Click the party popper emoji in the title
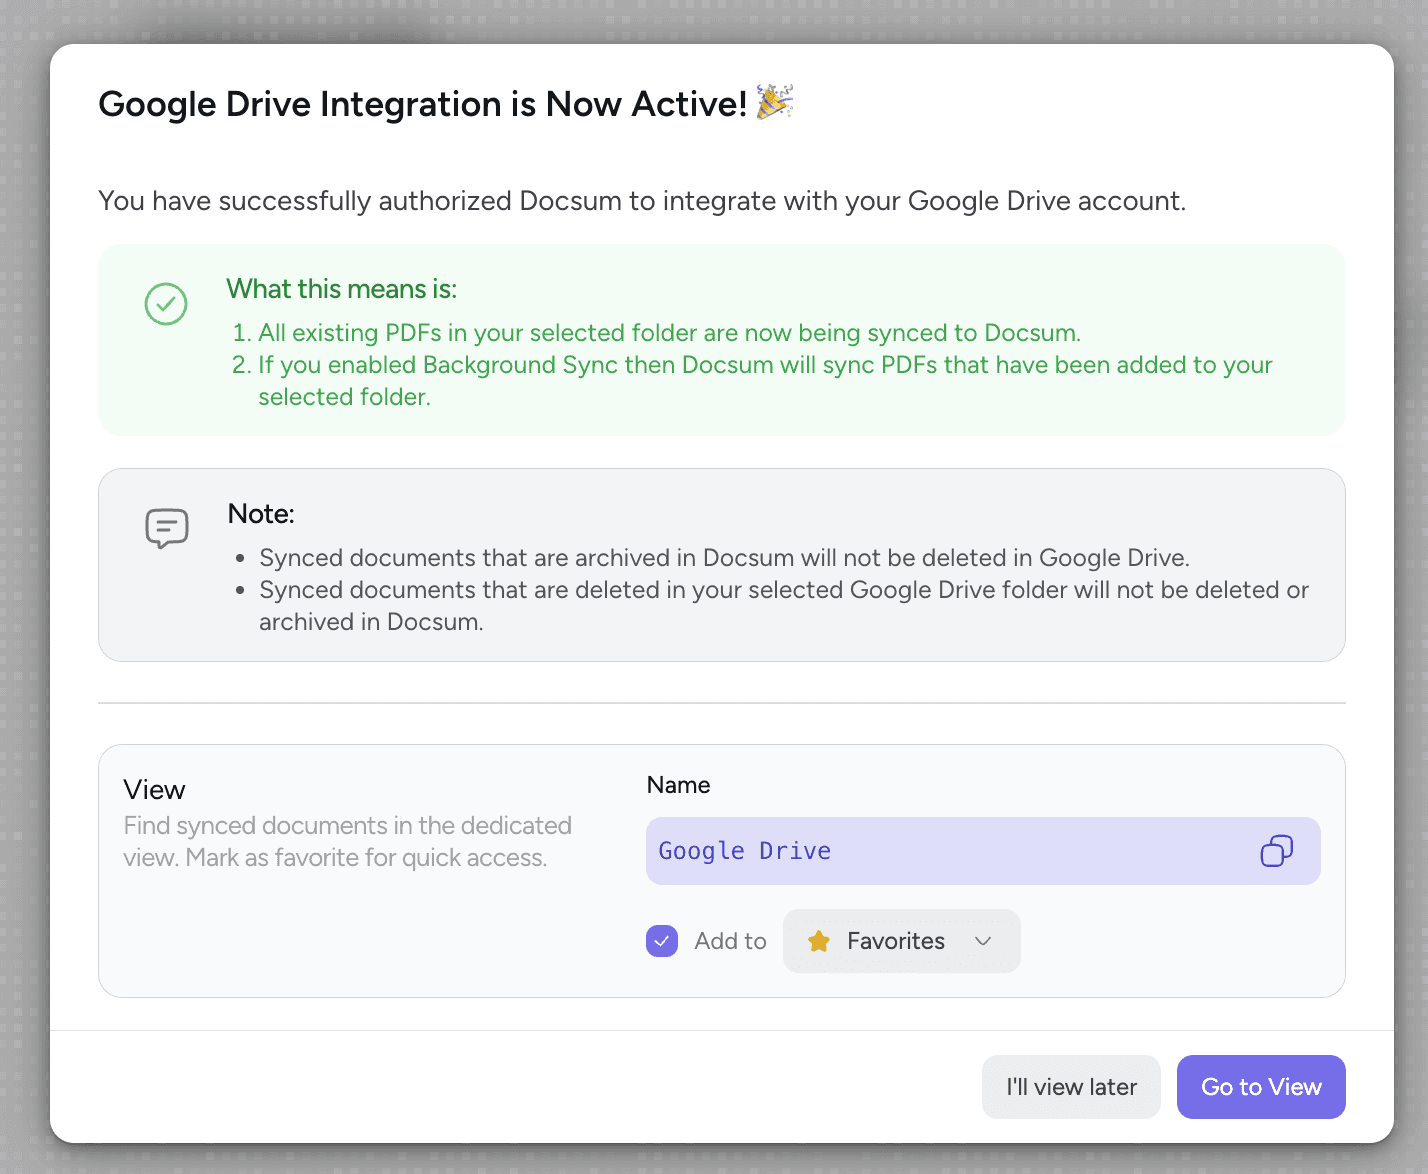Viewport: 1428px width, 1174px height. tap(775, 102)
